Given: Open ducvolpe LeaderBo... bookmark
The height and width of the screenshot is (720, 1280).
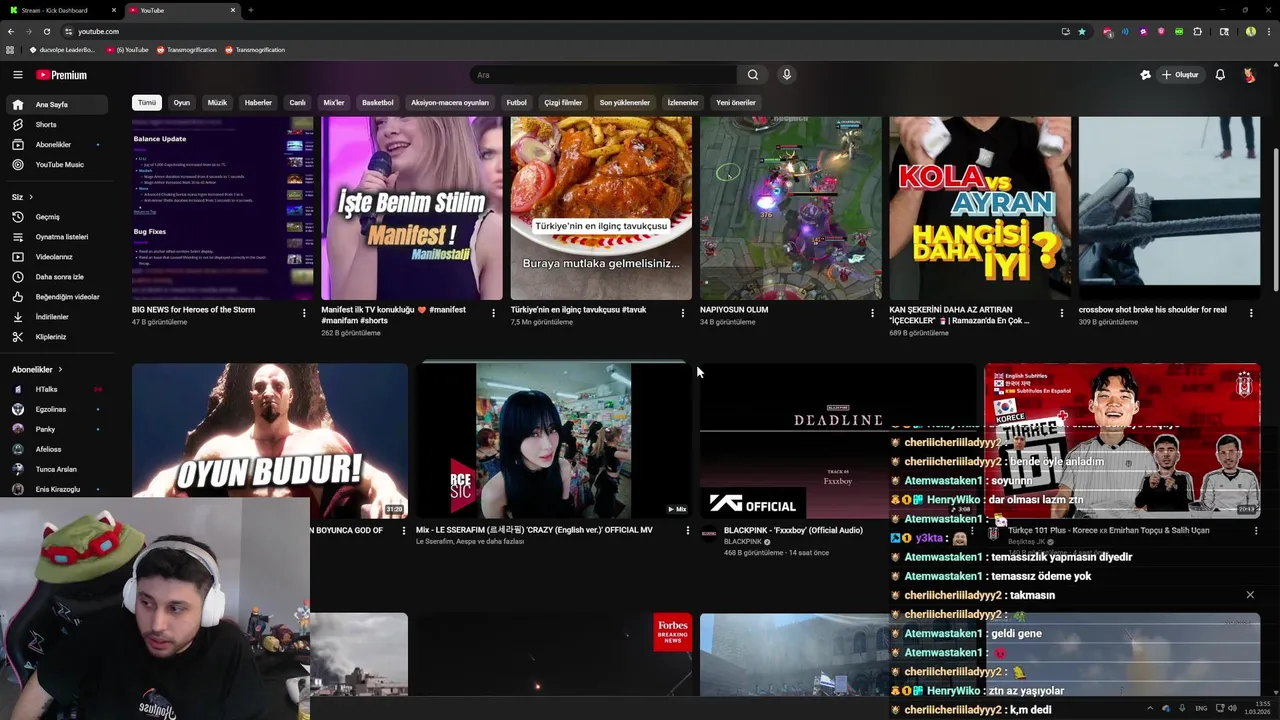Looking at the screenshot, I should pos(62,50).
